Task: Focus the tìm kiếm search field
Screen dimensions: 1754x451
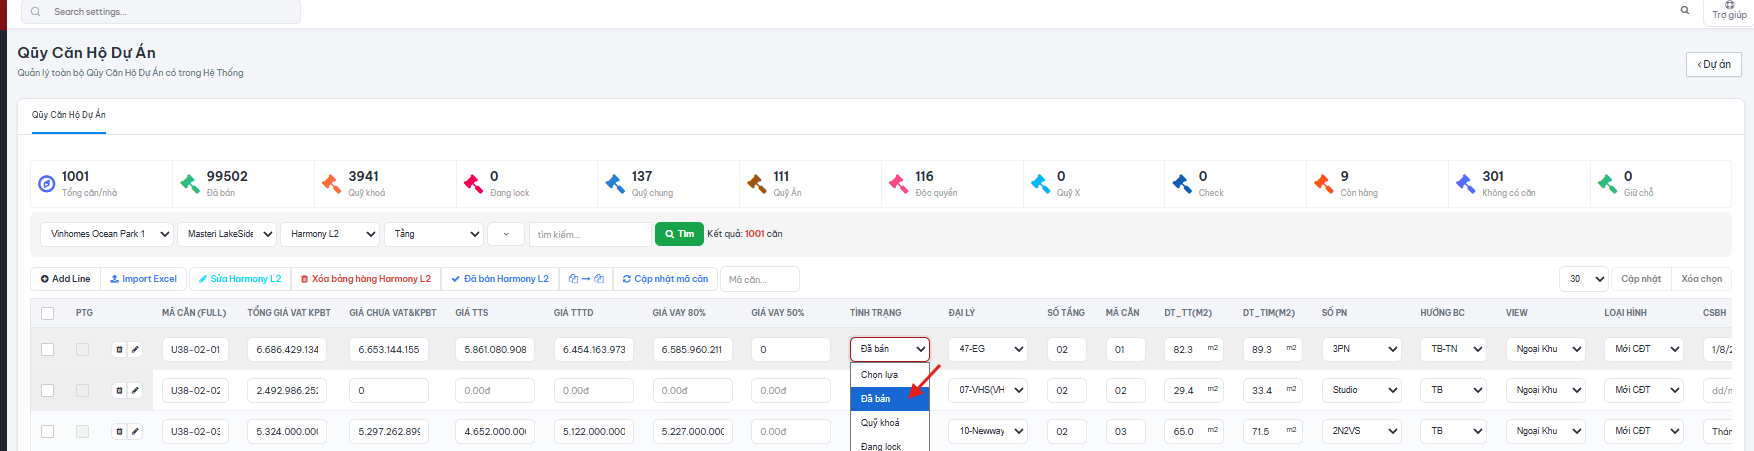Action: [590, 234]
